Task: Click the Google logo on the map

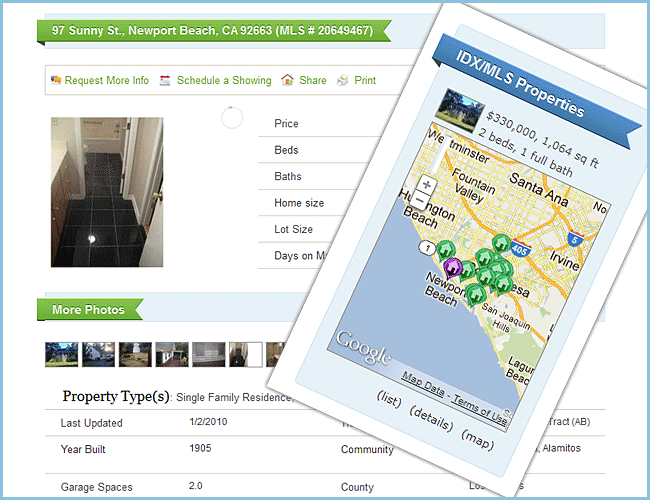Action: coord(364,349)
